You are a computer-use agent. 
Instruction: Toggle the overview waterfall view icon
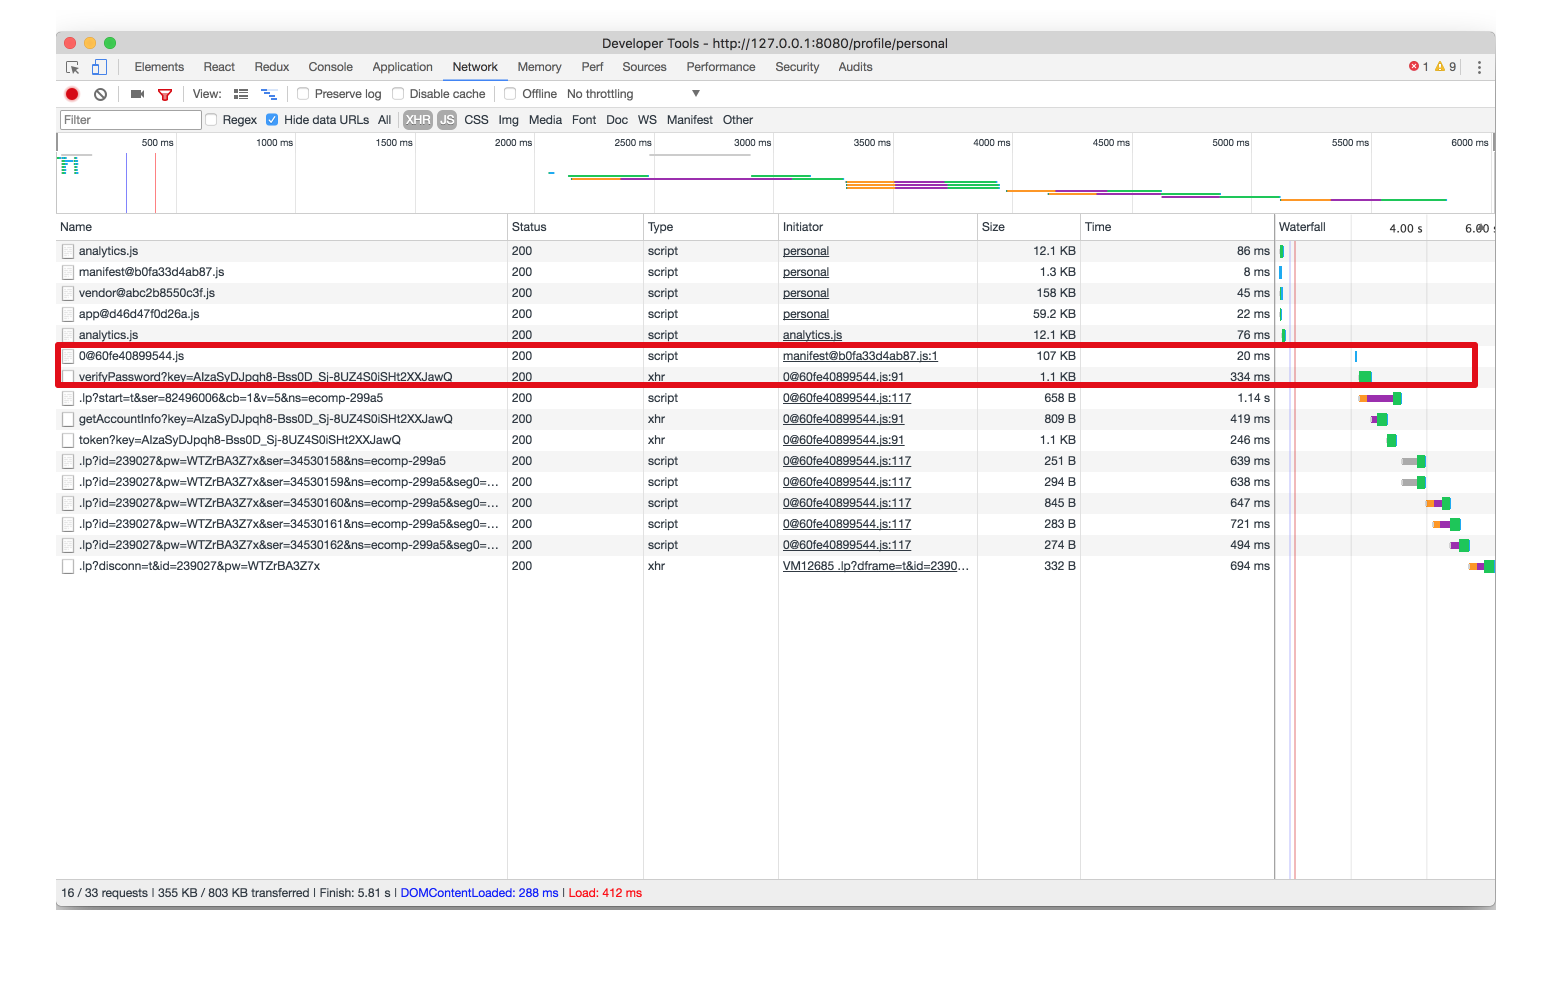269,94
